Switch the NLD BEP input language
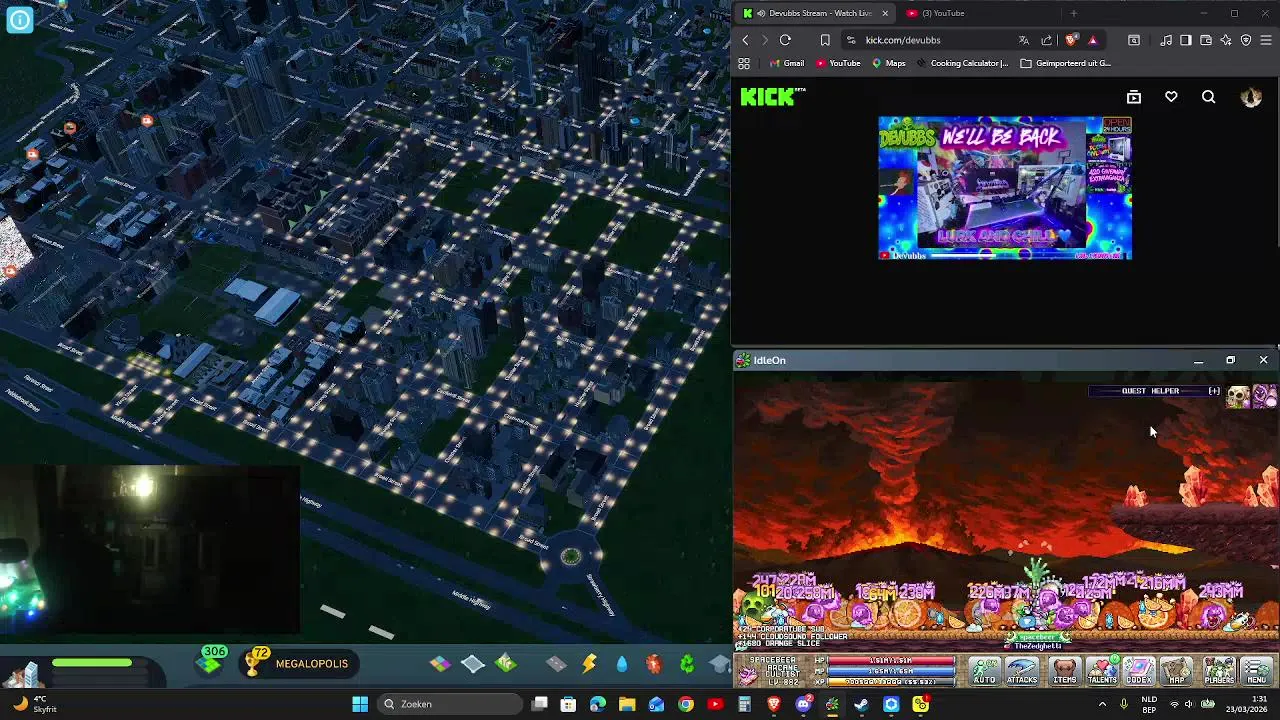 click(x=1150, y=704)
